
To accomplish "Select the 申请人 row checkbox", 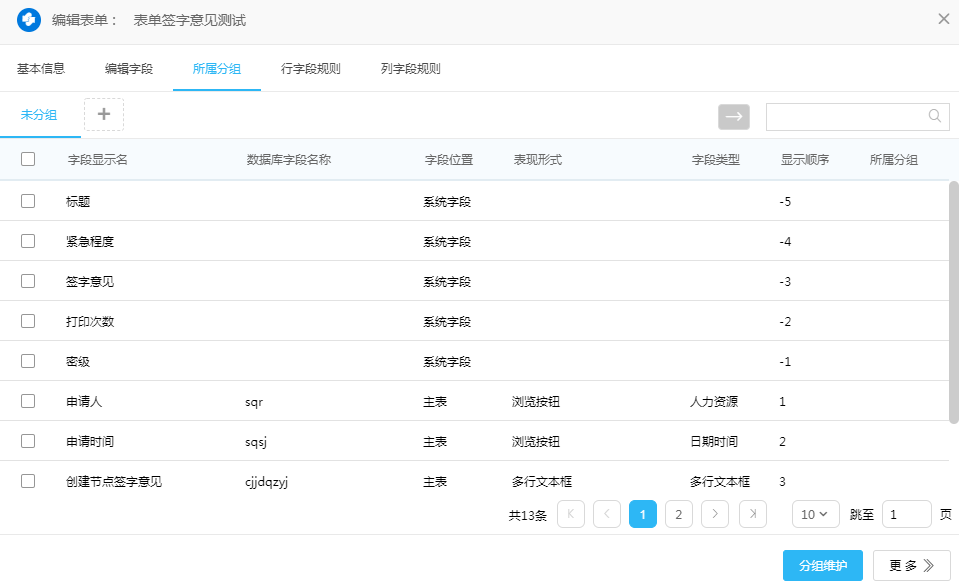I will (x=28, y=401).
